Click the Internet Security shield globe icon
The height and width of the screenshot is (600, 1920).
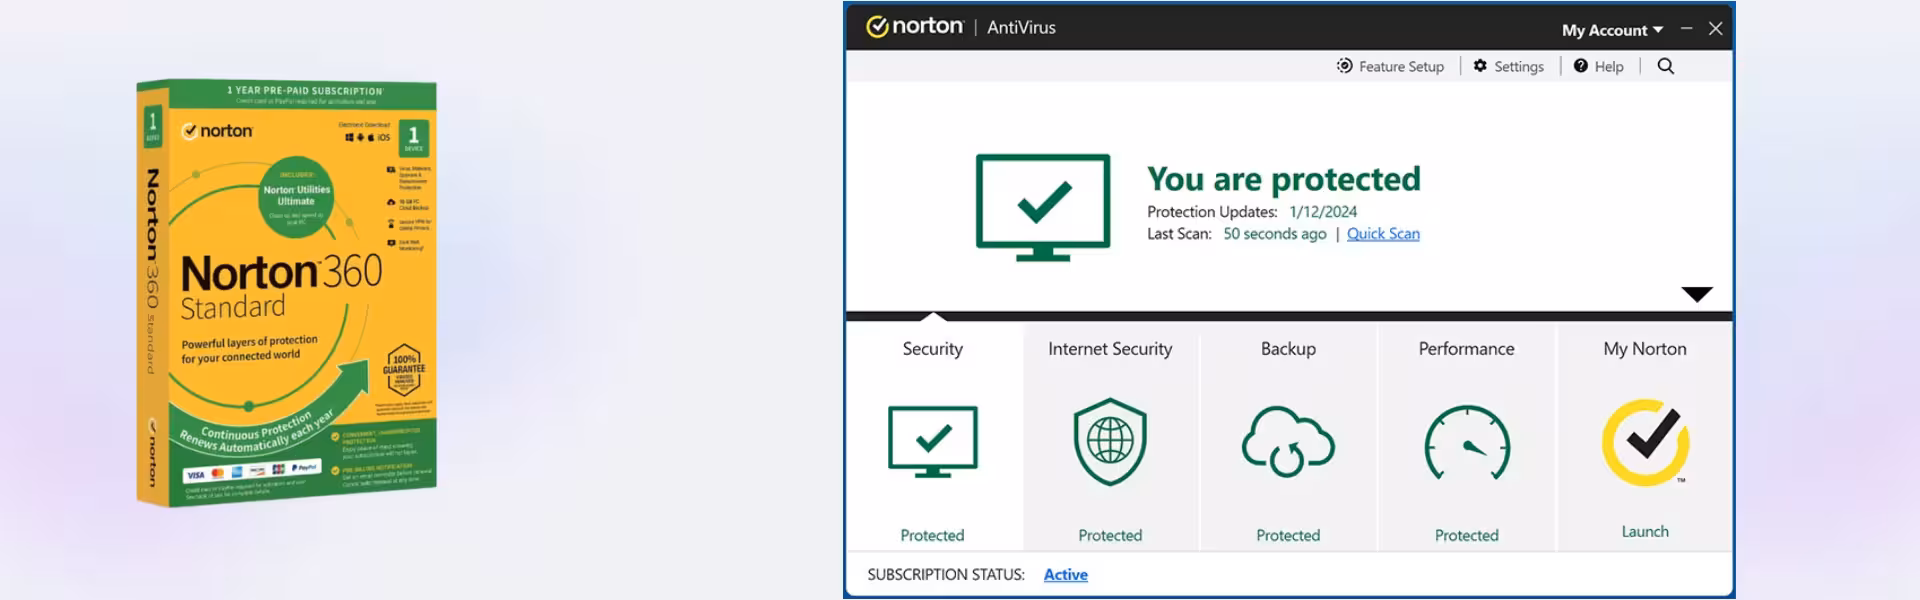coord(1110,442)
